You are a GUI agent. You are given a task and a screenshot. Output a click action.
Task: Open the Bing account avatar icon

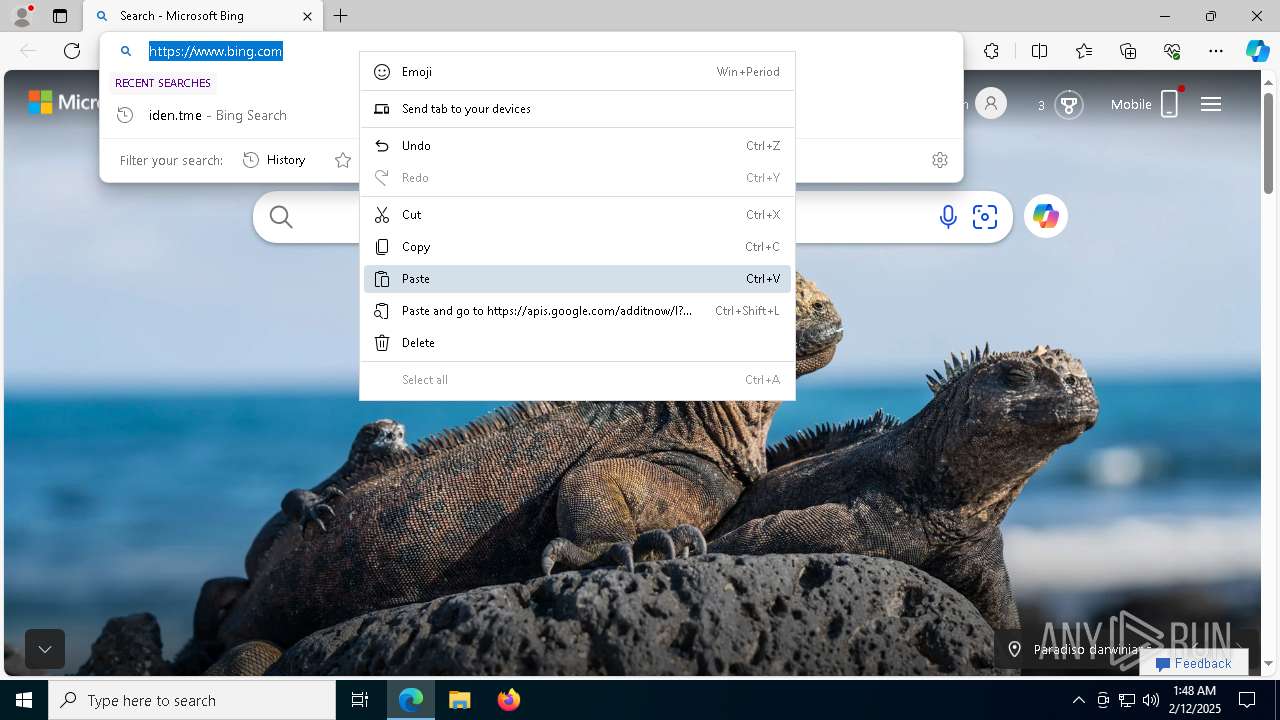(991, 104)
